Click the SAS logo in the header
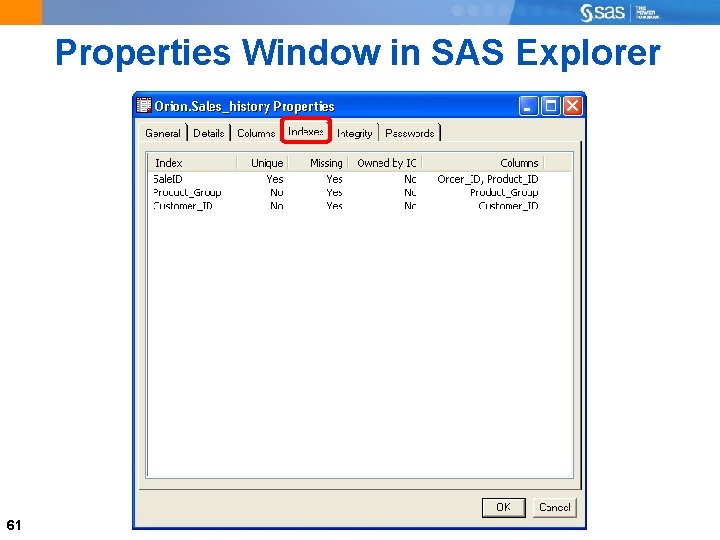 pyautogui.click(x=602, y=12)
